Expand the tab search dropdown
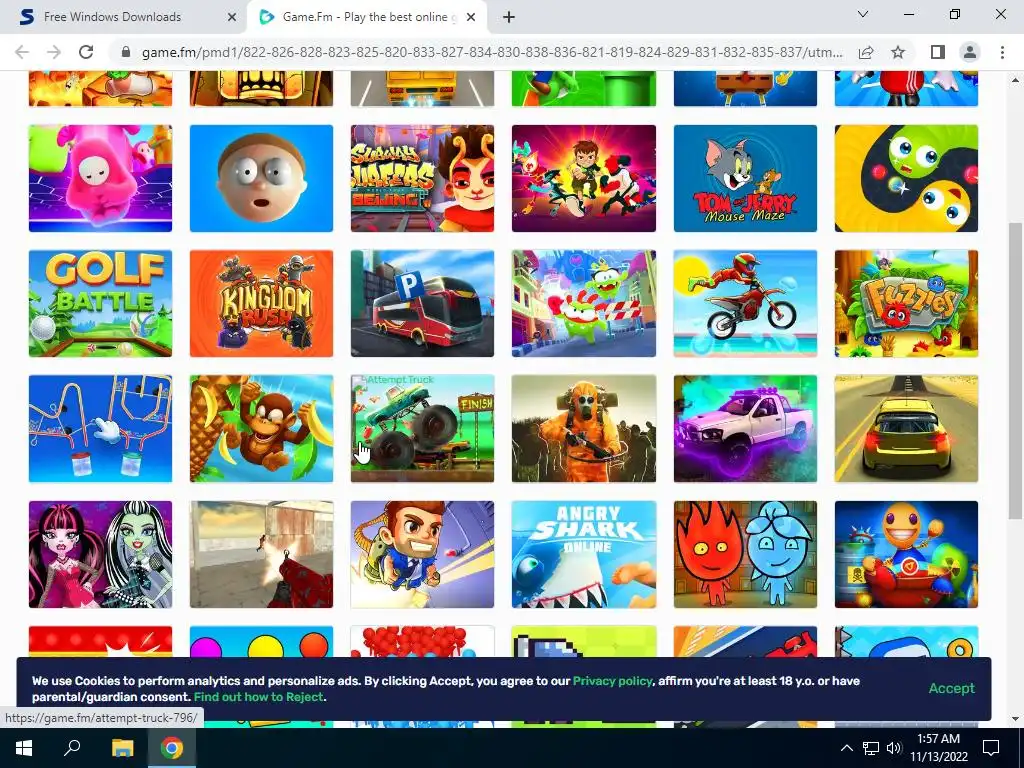The image size is (1024, 768). (x=863, y=14)
